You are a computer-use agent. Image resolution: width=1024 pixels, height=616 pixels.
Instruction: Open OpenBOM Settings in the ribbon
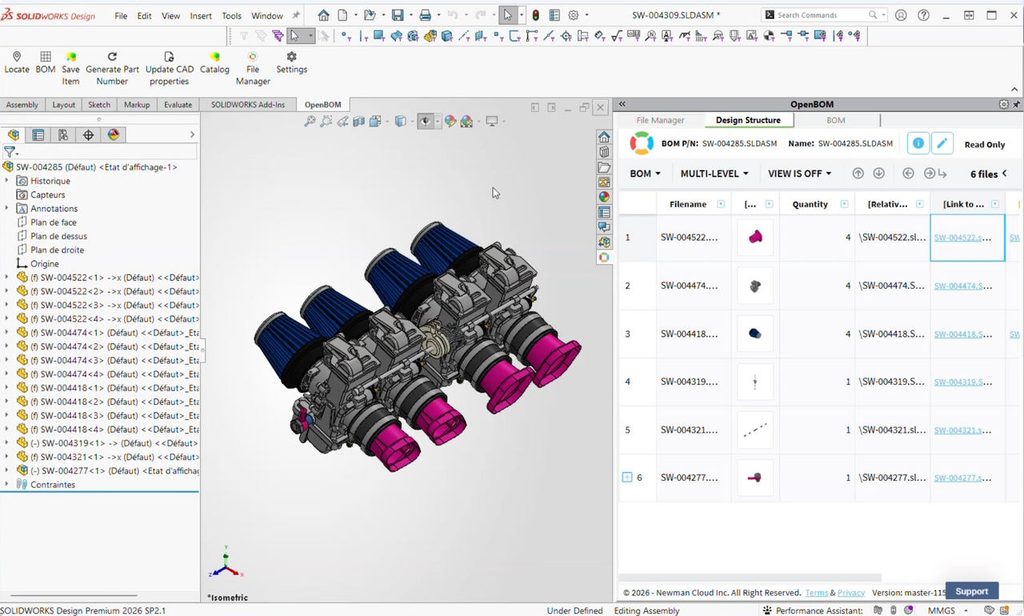pyautogui.click(x=291, y=63)
